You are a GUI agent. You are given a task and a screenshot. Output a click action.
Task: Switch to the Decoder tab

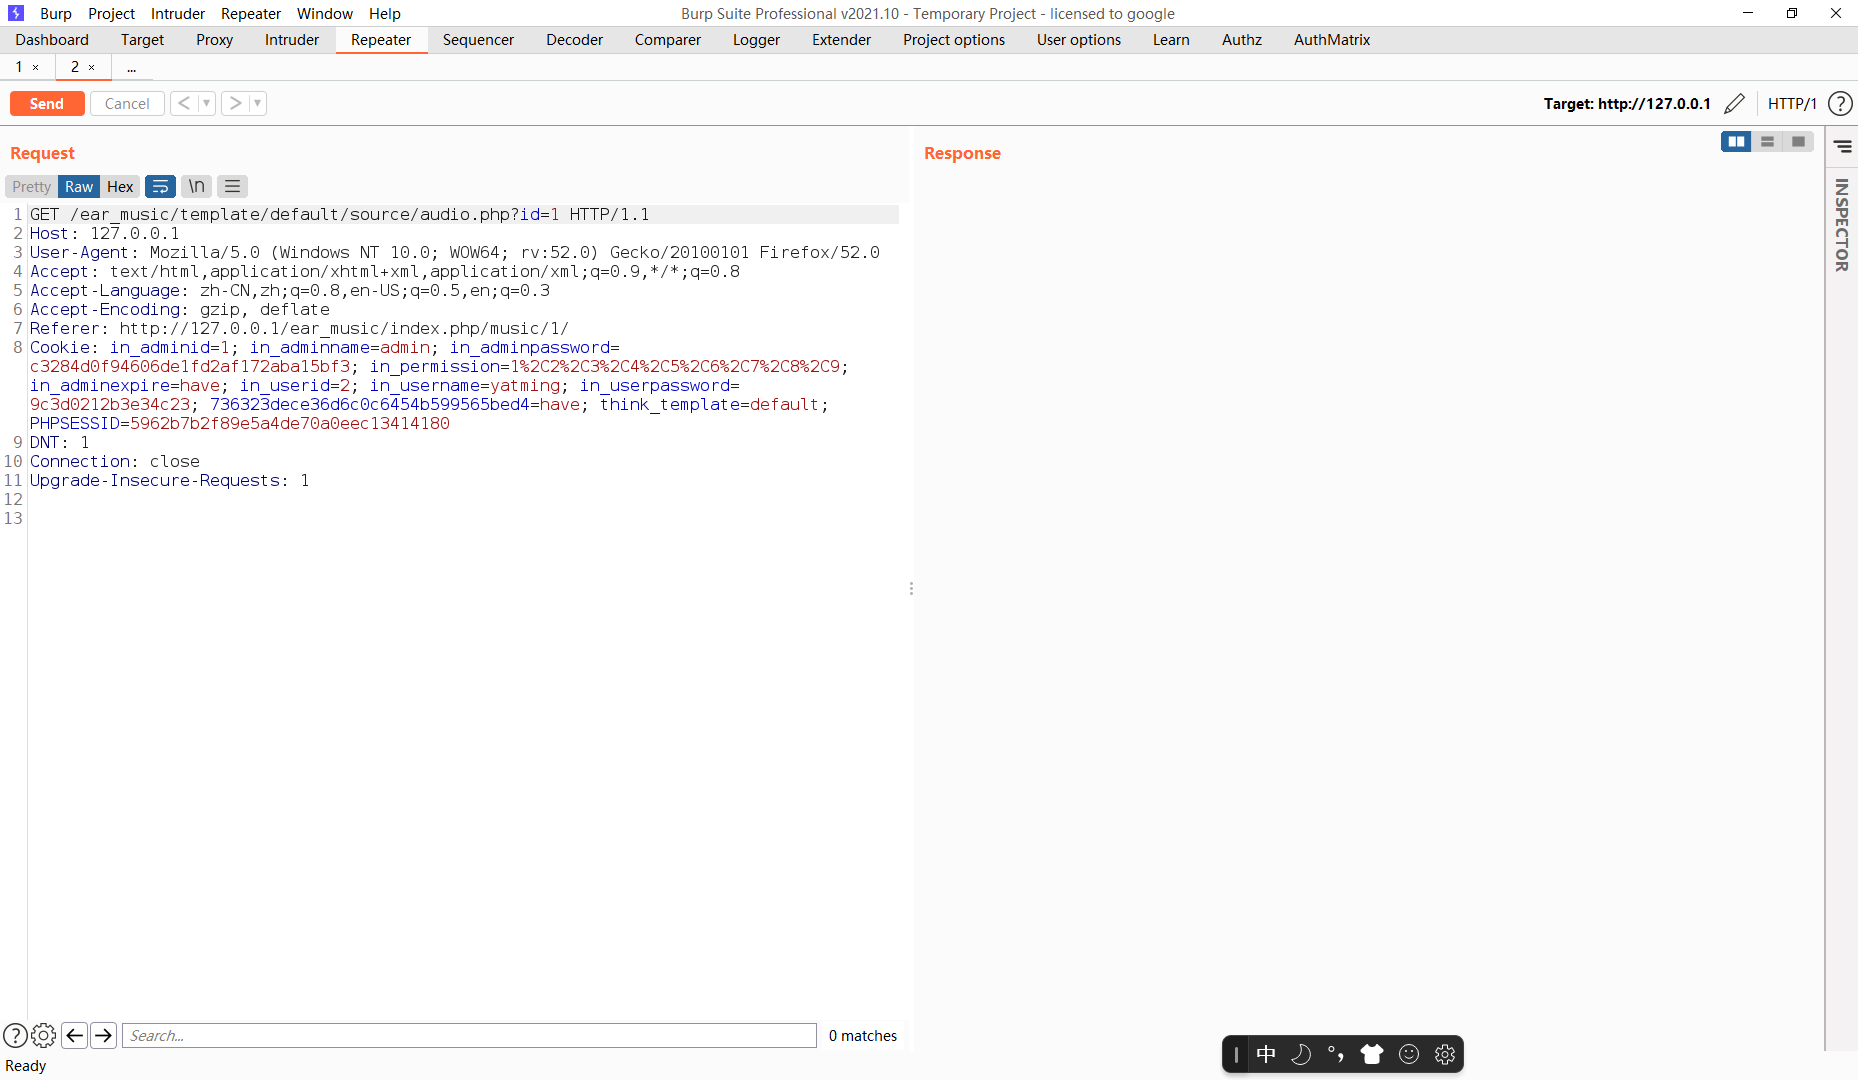click(574, 40)
